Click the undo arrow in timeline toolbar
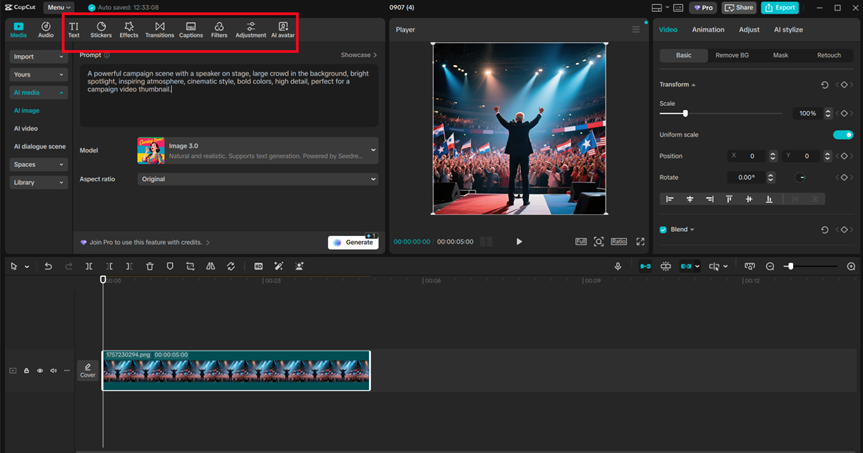The height and width of the screenshot is (453, 863). pos(48,267)
